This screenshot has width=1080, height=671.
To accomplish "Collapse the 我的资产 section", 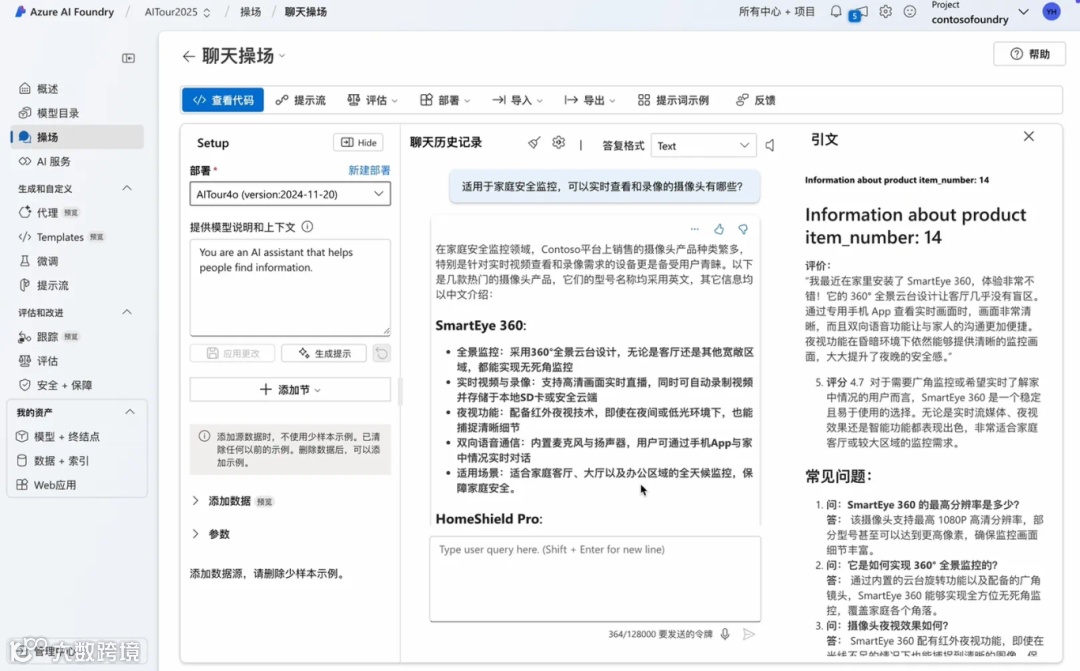I will coord(129,412).
